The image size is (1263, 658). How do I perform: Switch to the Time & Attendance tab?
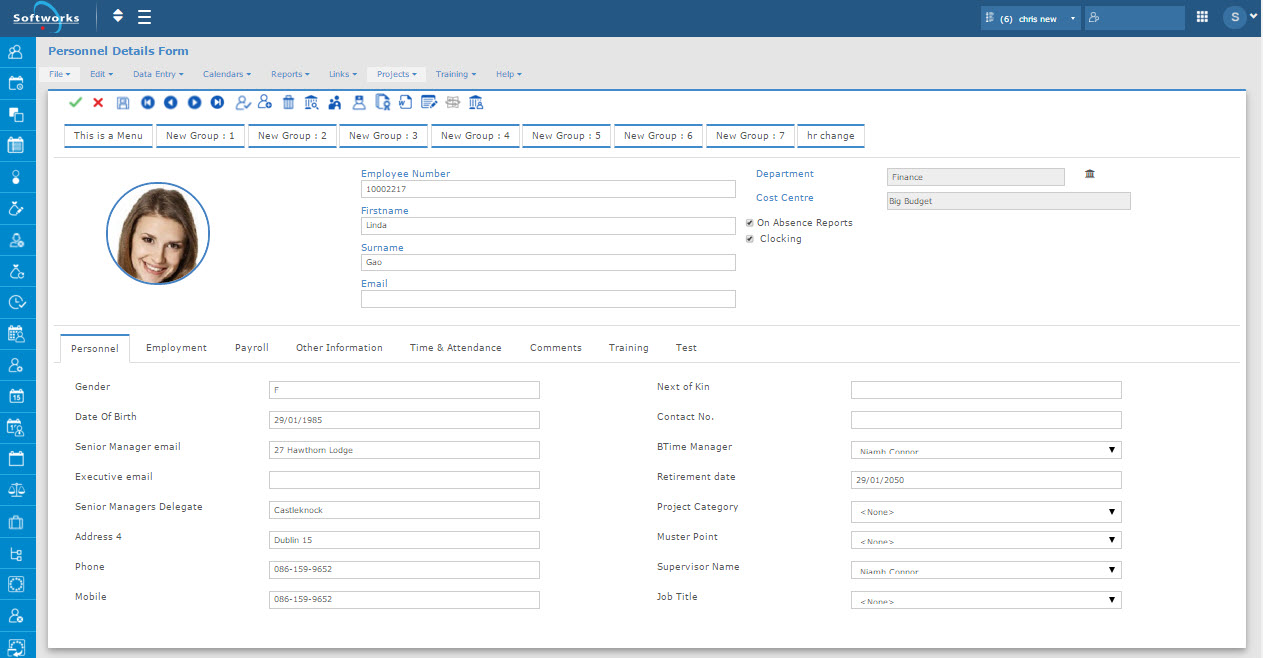pyautogui.click(x=455, y=348)
